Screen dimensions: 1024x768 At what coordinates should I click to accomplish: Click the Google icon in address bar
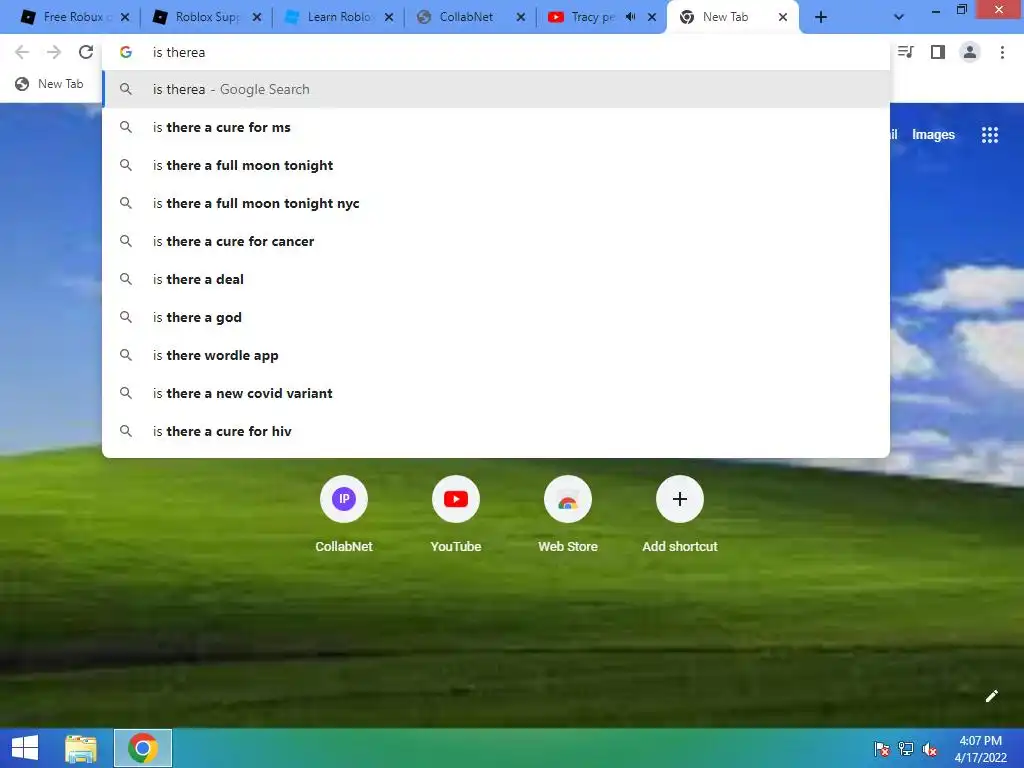(x=126, y=52)
